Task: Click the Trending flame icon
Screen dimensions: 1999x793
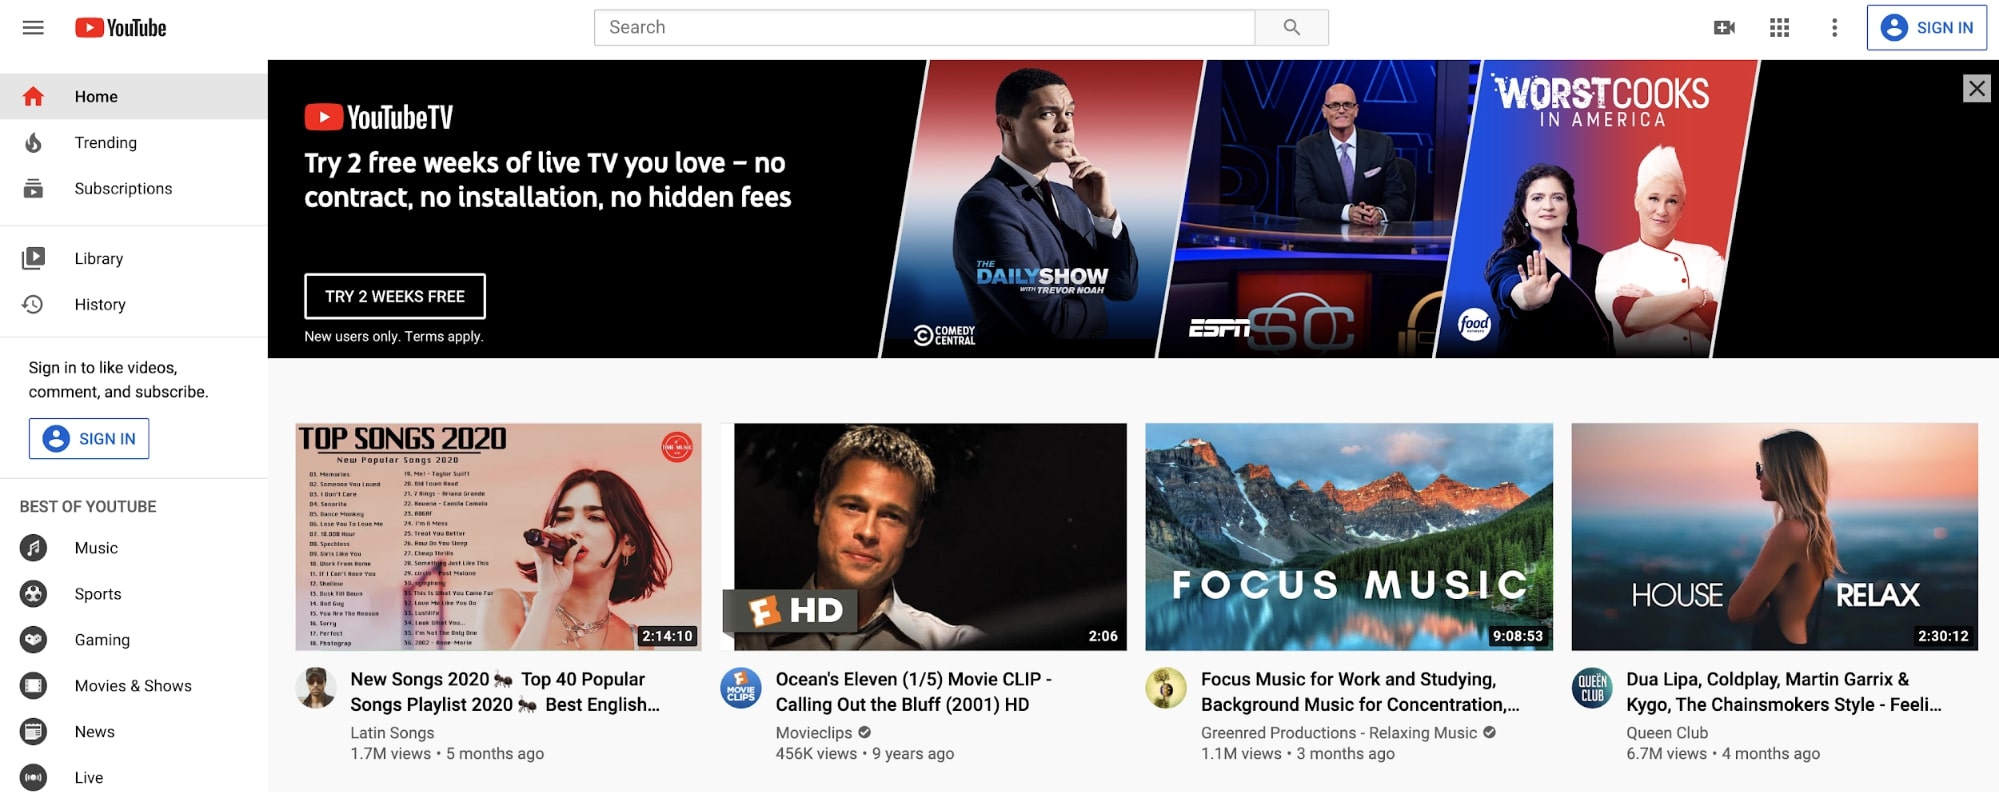Action: 33,142
